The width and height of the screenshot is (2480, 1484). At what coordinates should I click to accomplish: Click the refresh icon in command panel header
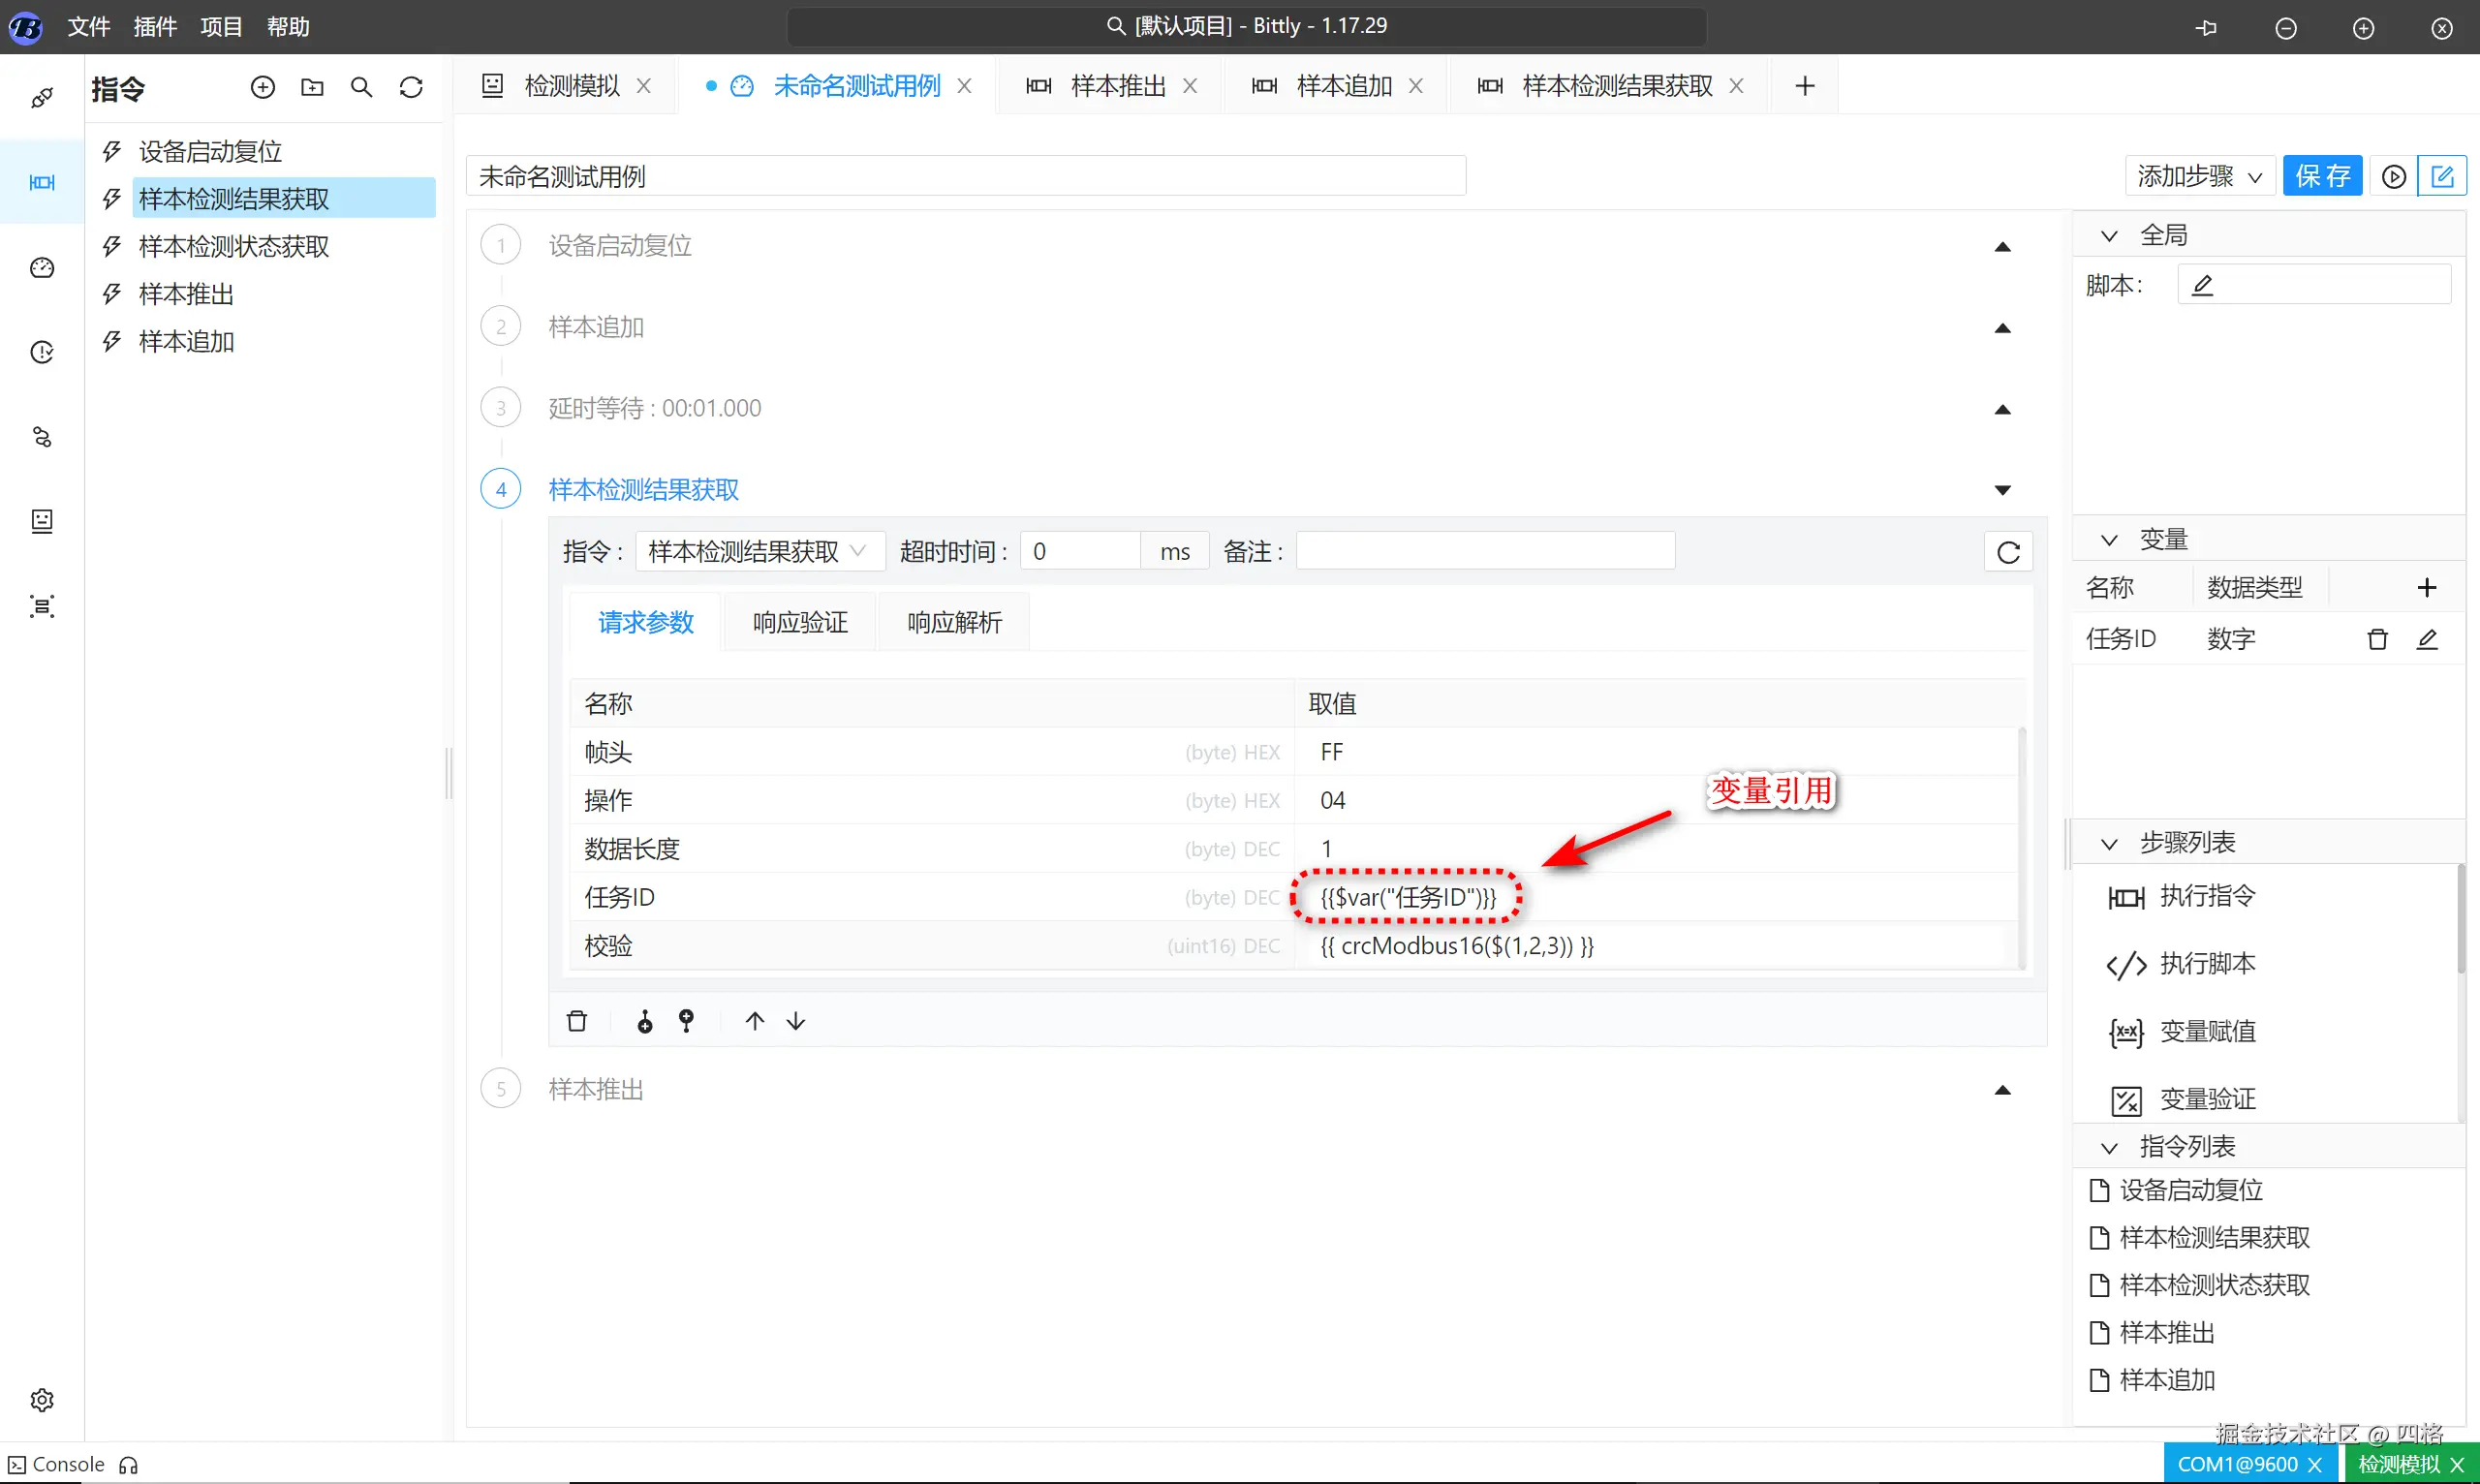(411, 88)
